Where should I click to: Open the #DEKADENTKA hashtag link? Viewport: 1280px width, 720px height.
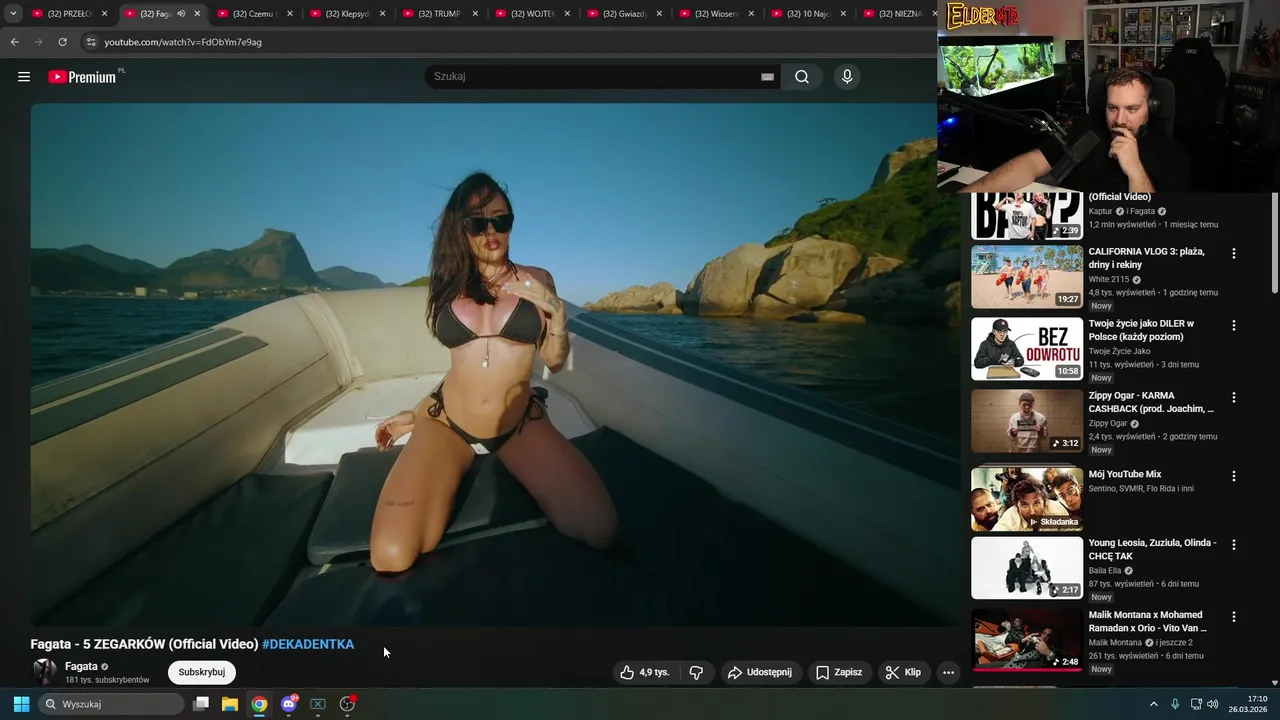[308, 644]
